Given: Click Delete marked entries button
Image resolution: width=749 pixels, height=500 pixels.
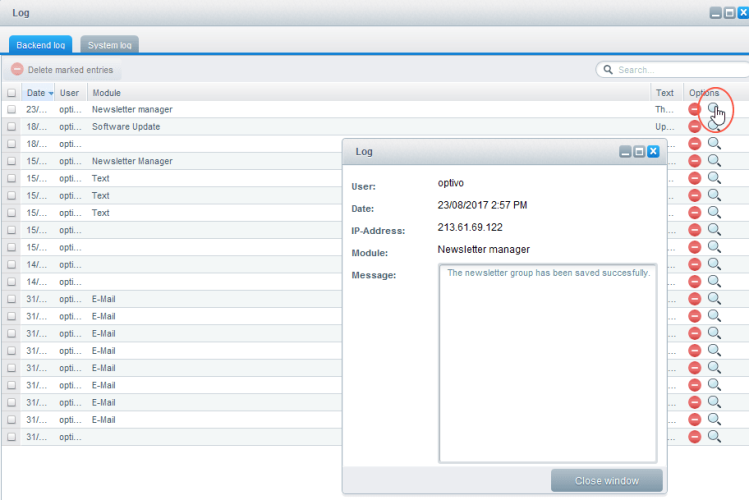Looking at the screenshot, I should (x=62, y=70).
